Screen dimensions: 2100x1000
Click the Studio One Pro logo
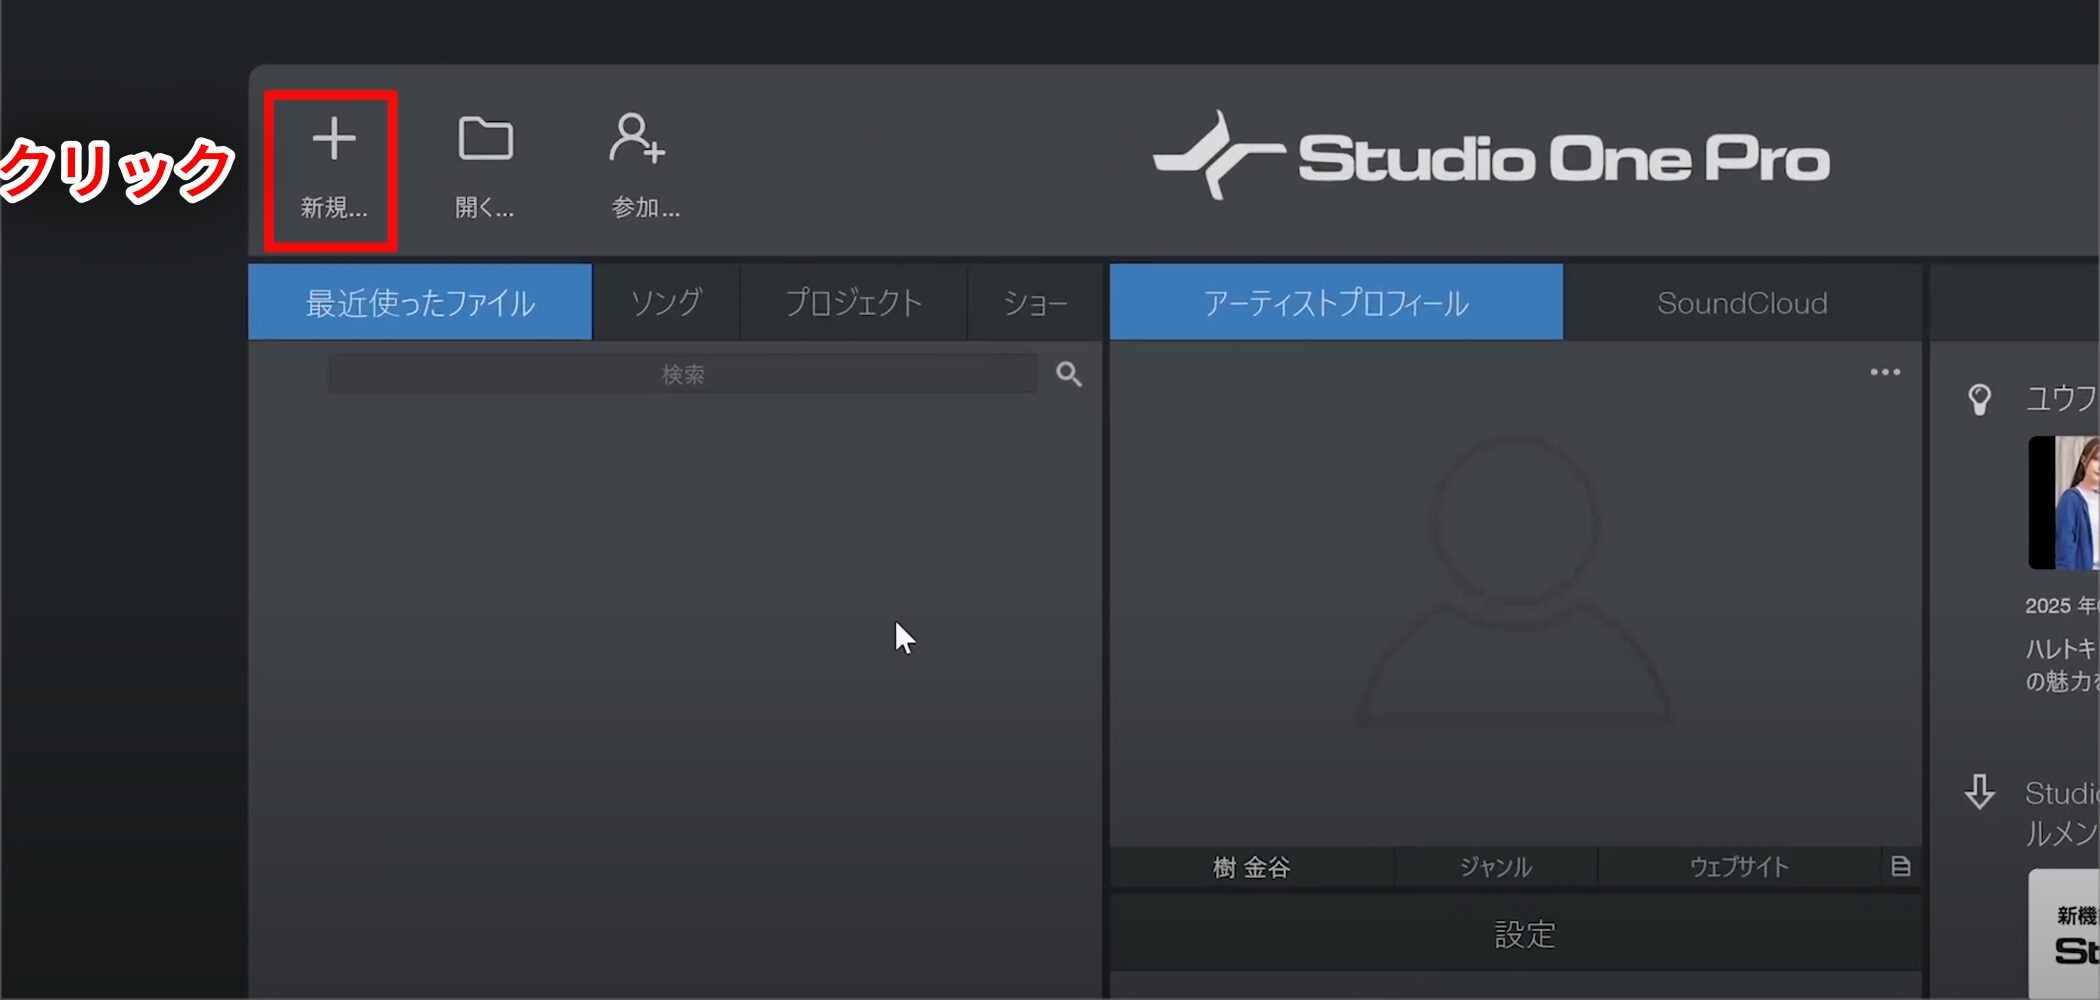[1490, 158]
